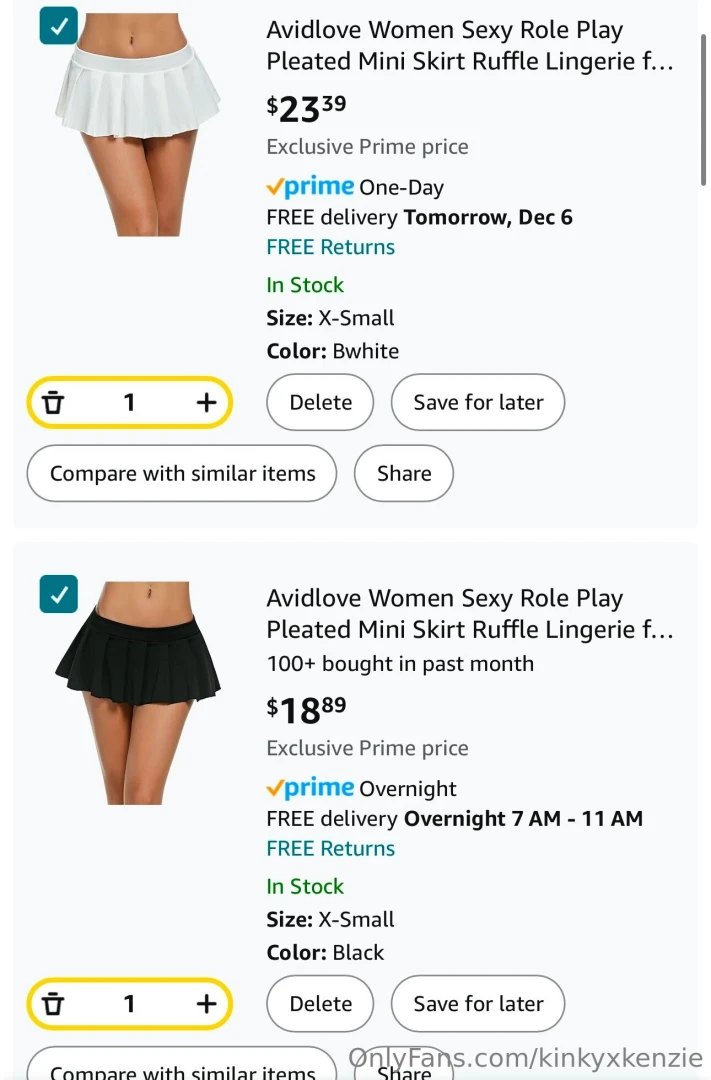The width and height of the screenshot is (711, 1080).
Task: Delete the black skirt item
Action: click(320, 1003)
